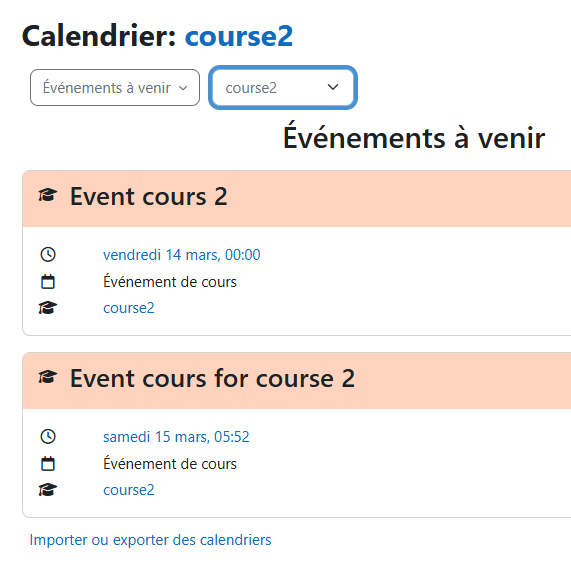
Task: Open samedi 15 mars, 05:52 date link
Action: [176, 437]
